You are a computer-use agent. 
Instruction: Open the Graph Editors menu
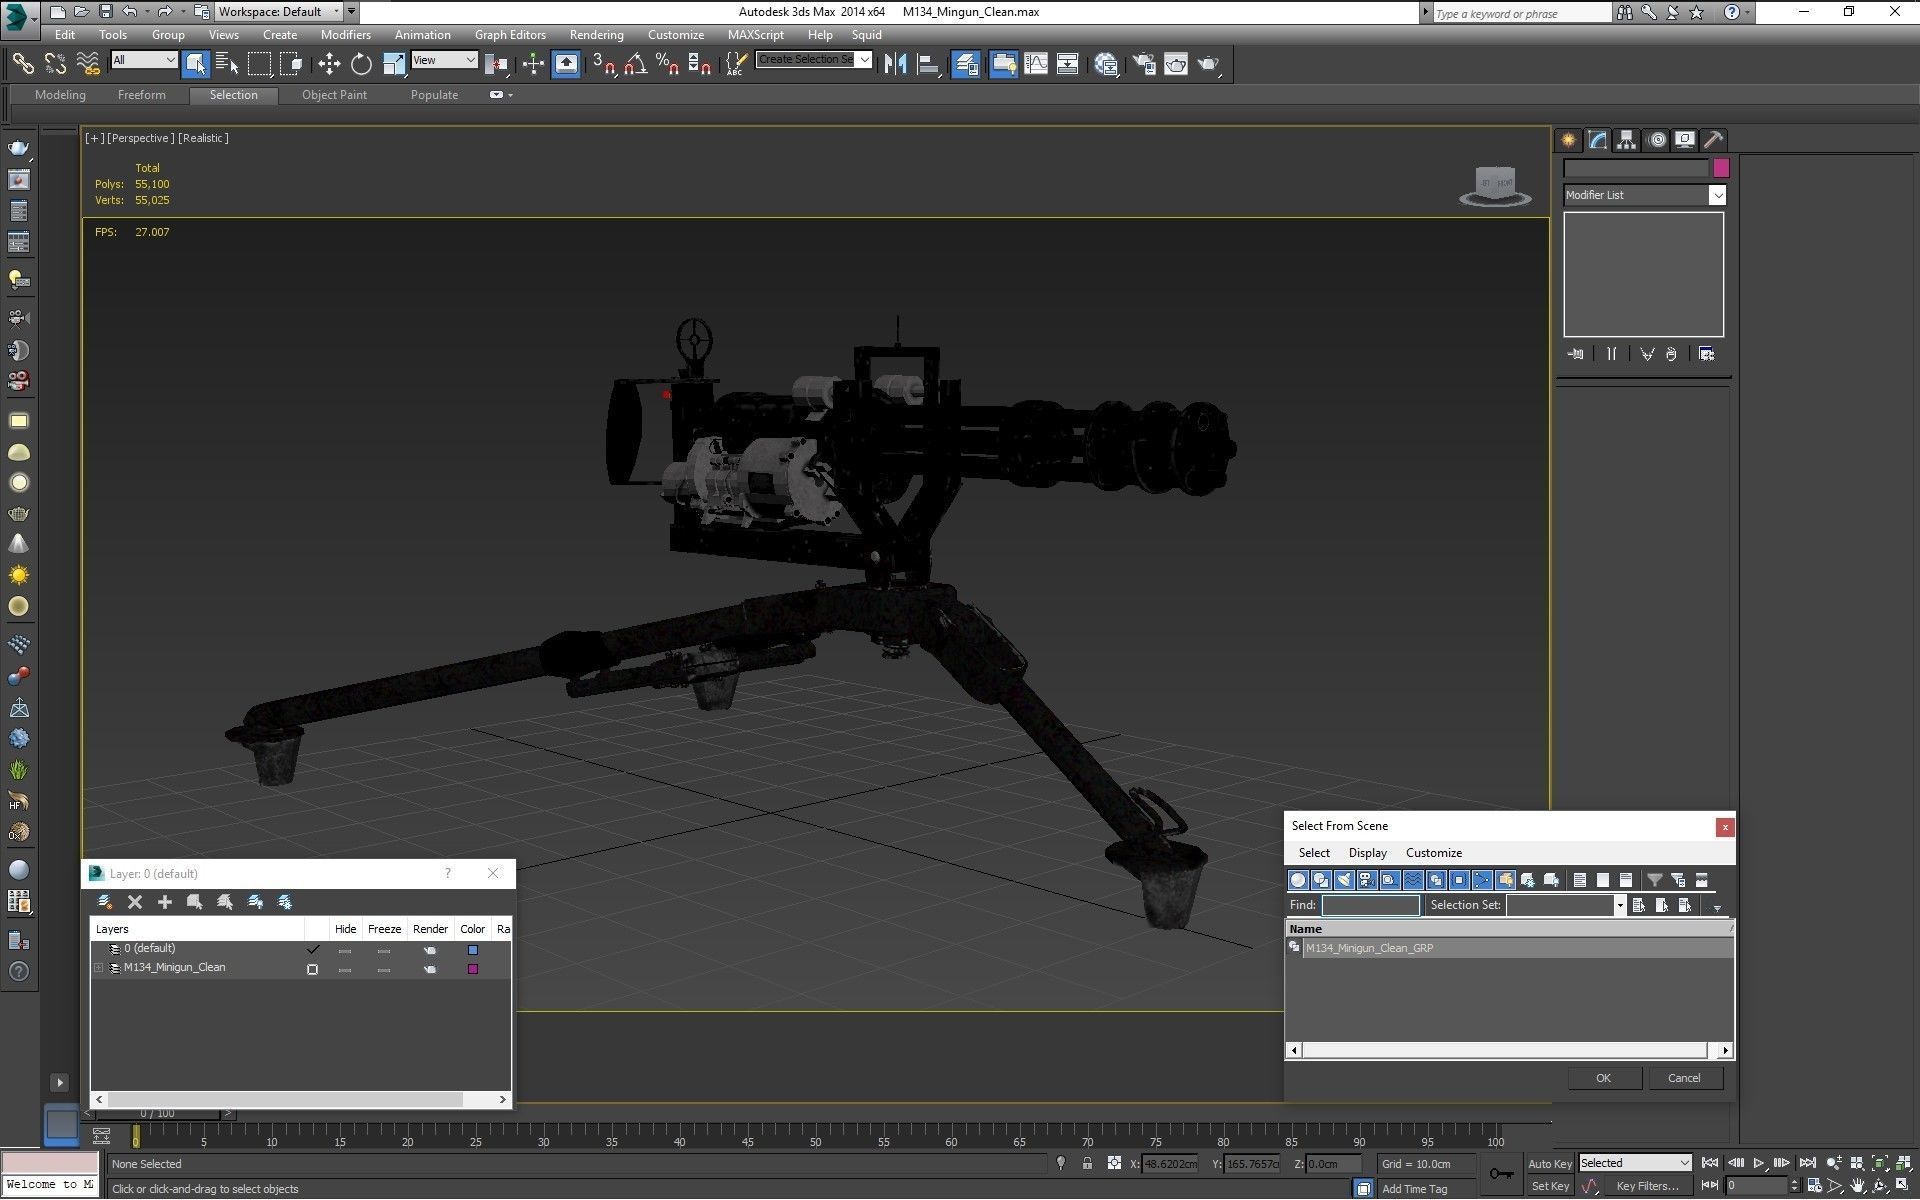click(x=510, y=35)
